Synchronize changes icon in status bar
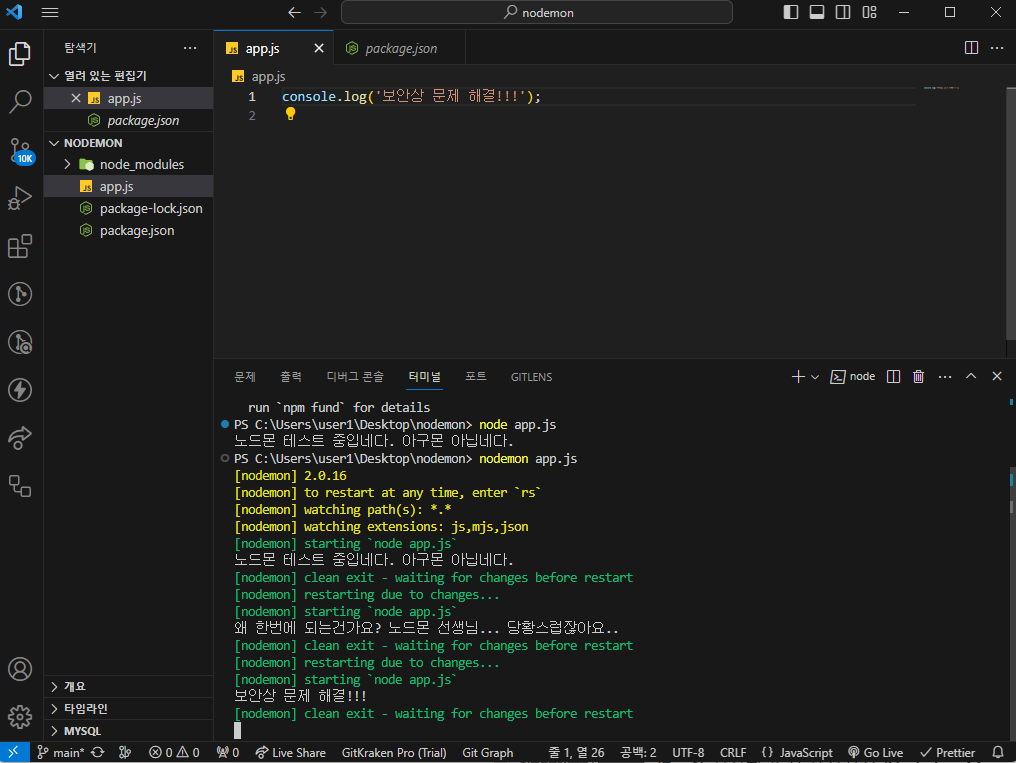1016x763 pixels. [x=98, y=753]
